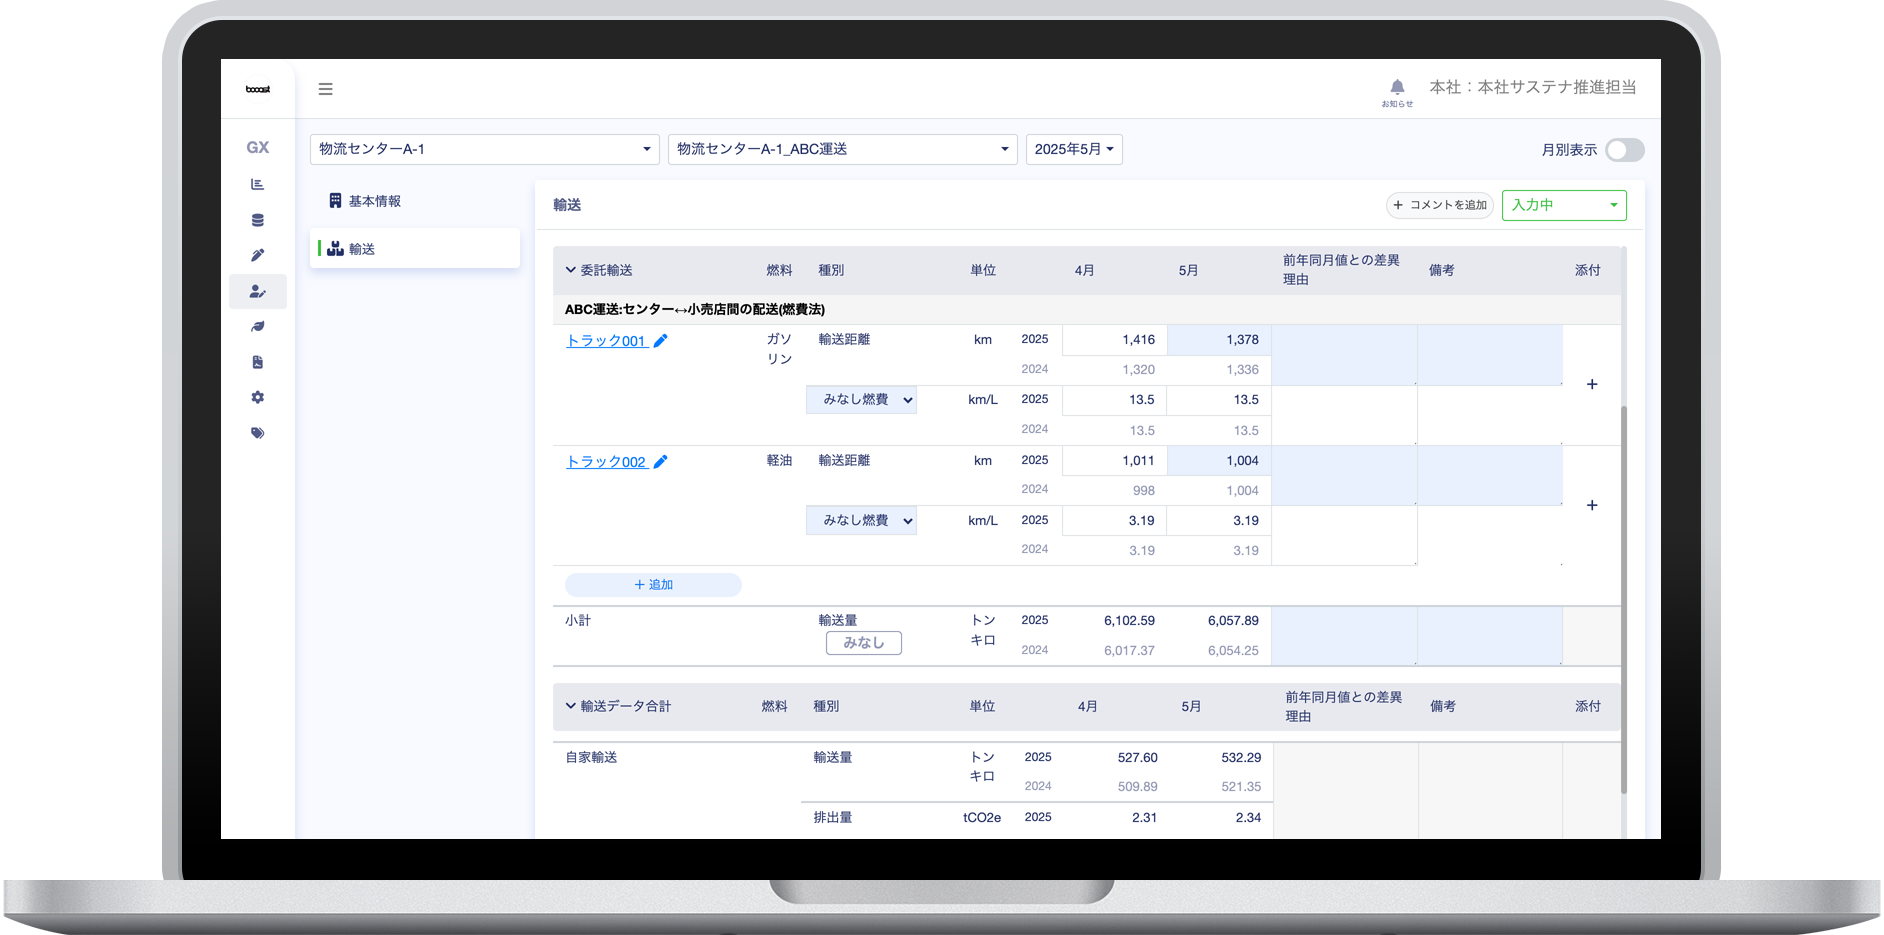Image resolution: width=1884 pixels, height=935 pixels.
Task: Click the コメントを追加 button
Action: tap(1439, 205)
